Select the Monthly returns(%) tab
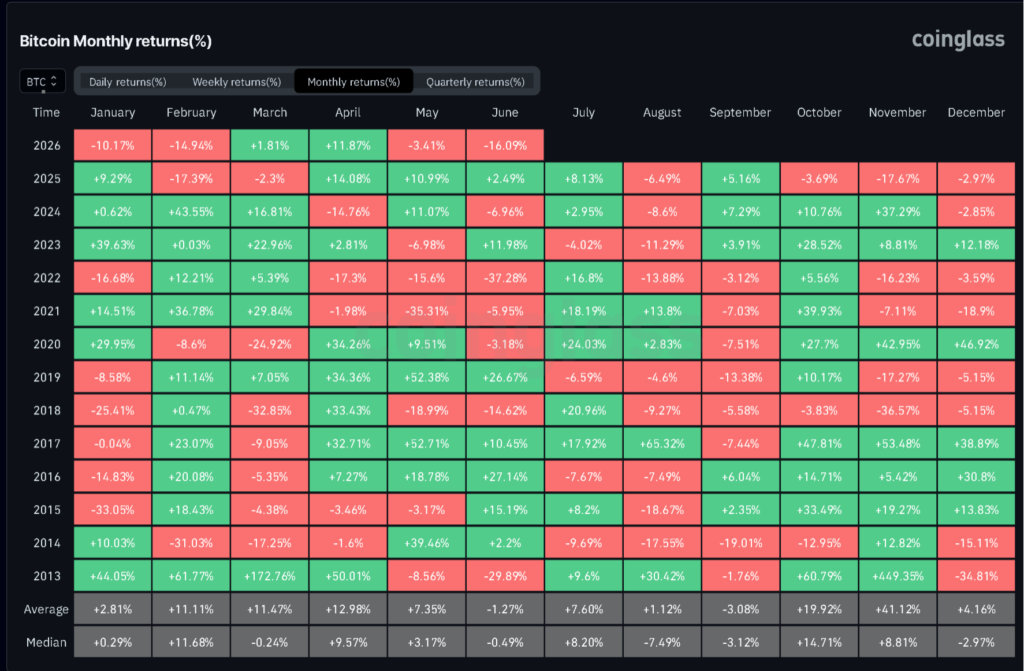 353,82
